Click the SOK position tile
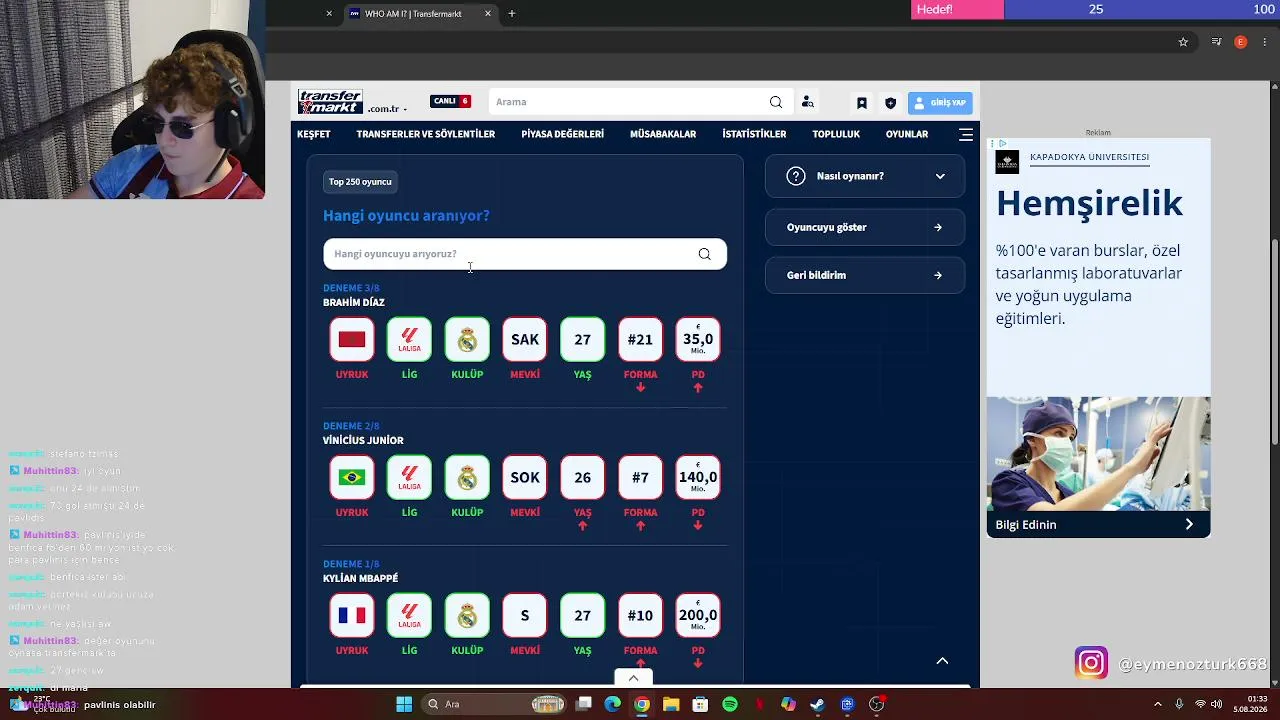Viewport: 1280px width, 720px height. (x=525, y=477)
